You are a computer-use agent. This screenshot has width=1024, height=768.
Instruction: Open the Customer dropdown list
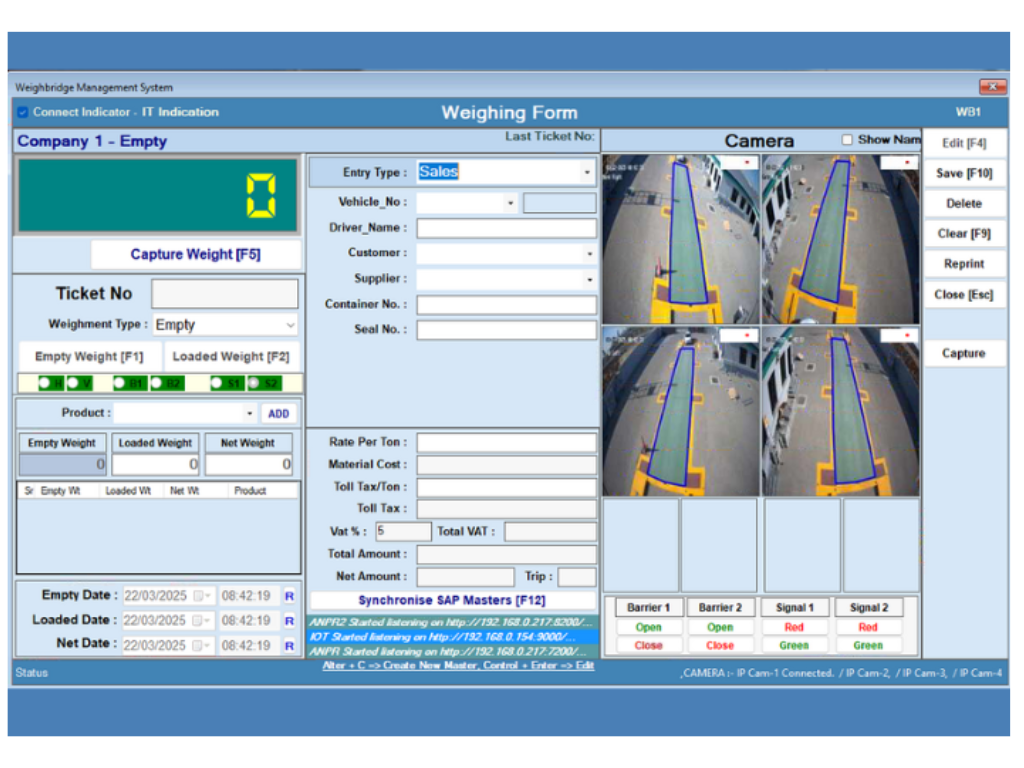pos(588,254)
